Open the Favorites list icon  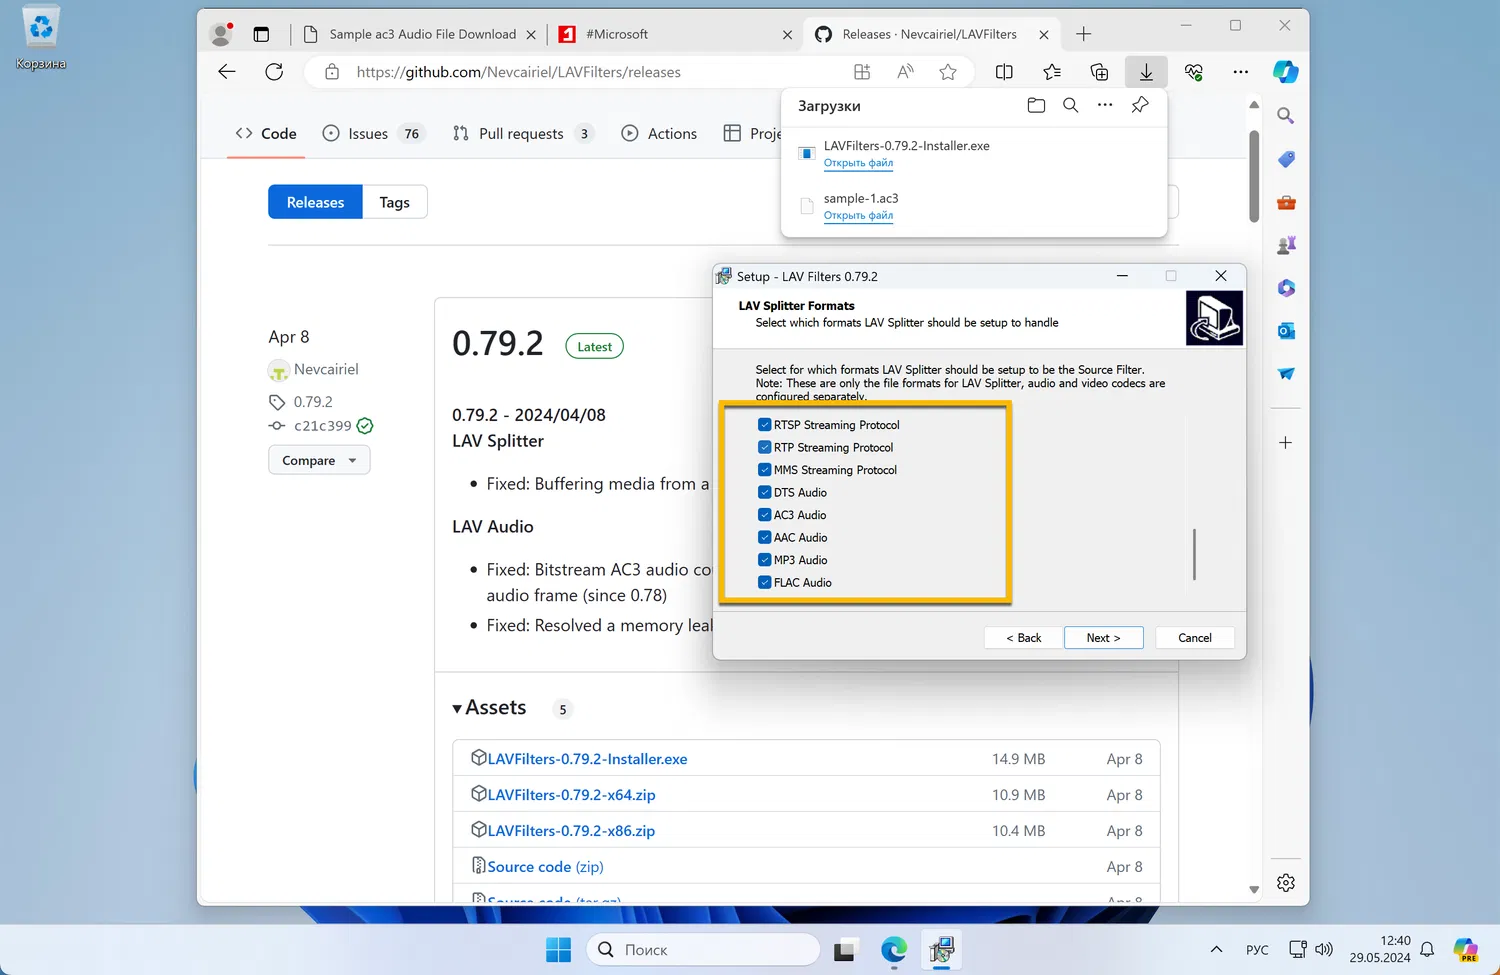[1052, 72]
